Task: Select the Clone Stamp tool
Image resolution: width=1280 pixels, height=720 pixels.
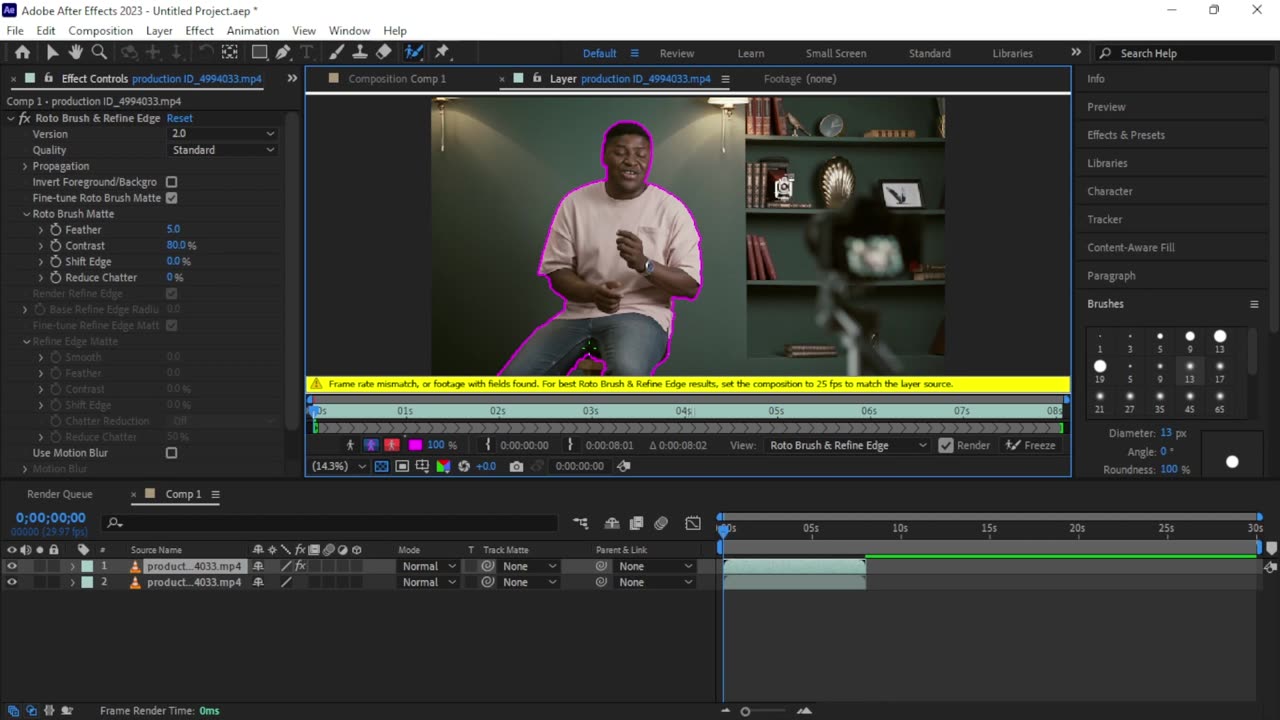Action: click(360, 53)
